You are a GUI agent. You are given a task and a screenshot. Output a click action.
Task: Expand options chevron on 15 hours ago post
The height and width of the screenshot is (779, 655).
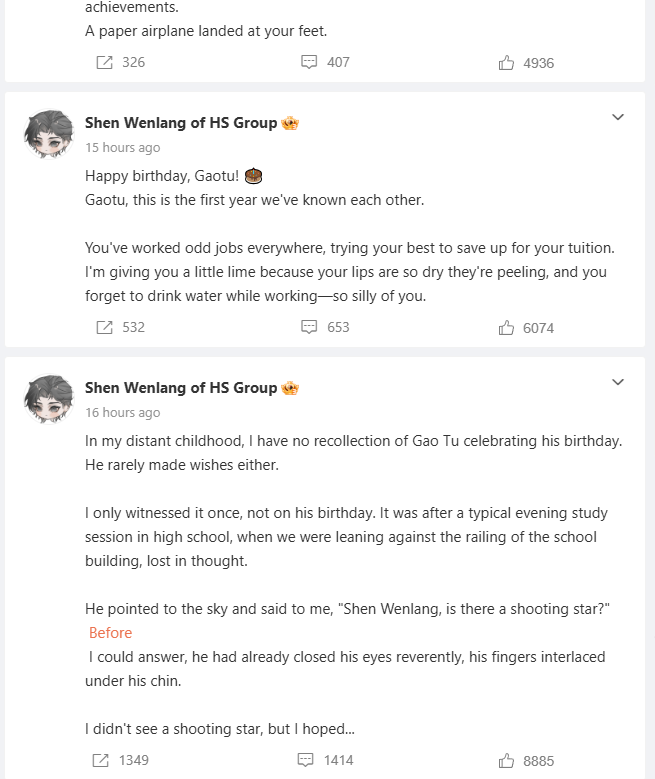coord(618,117)
